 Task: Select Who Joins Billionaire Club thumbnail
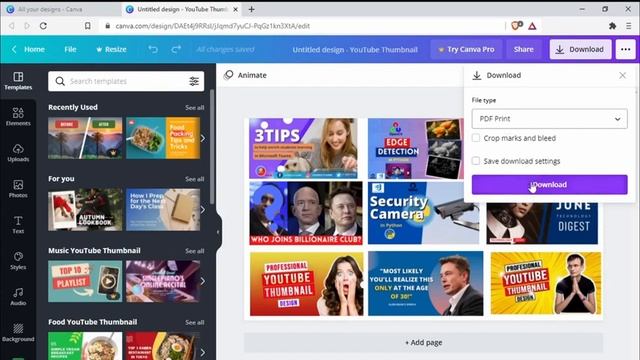[306, 213]
